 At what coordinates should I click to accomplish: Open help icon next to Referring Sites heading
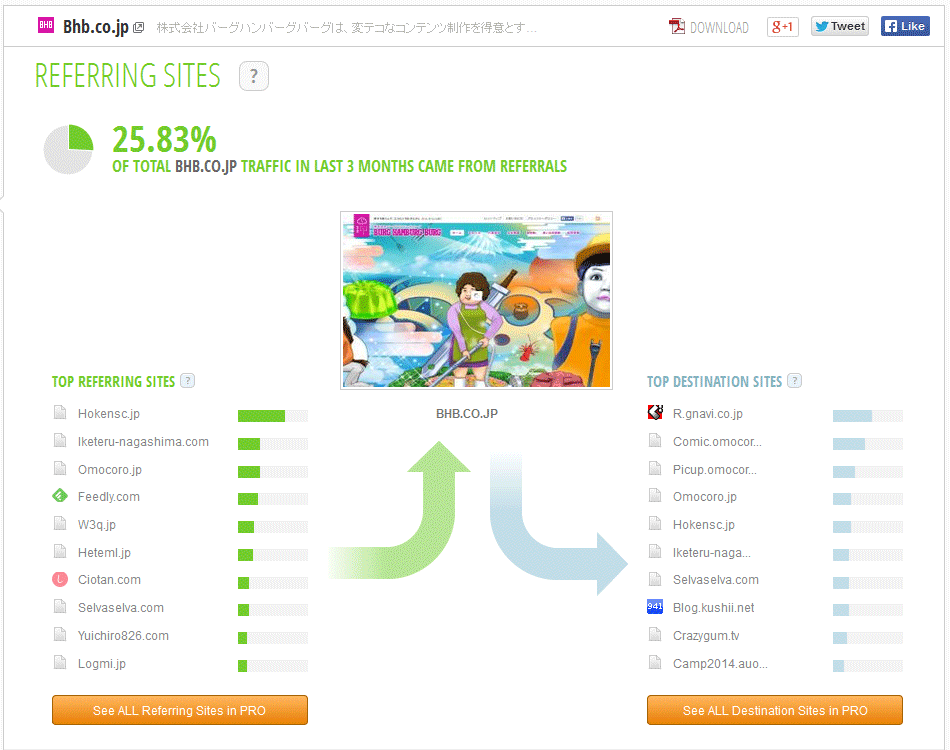click(254, 76)
